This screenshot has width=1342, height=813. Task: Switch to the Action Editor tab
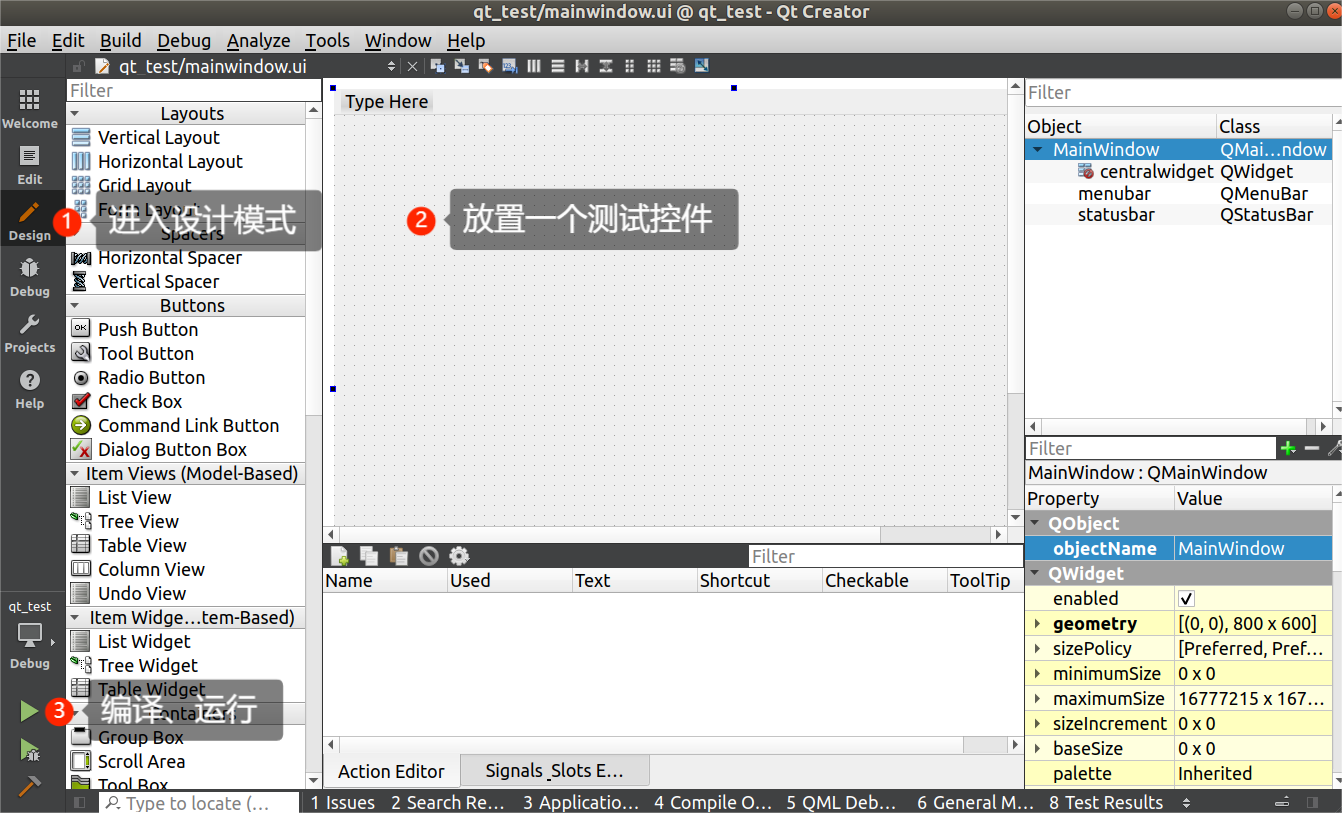[391, 771]
